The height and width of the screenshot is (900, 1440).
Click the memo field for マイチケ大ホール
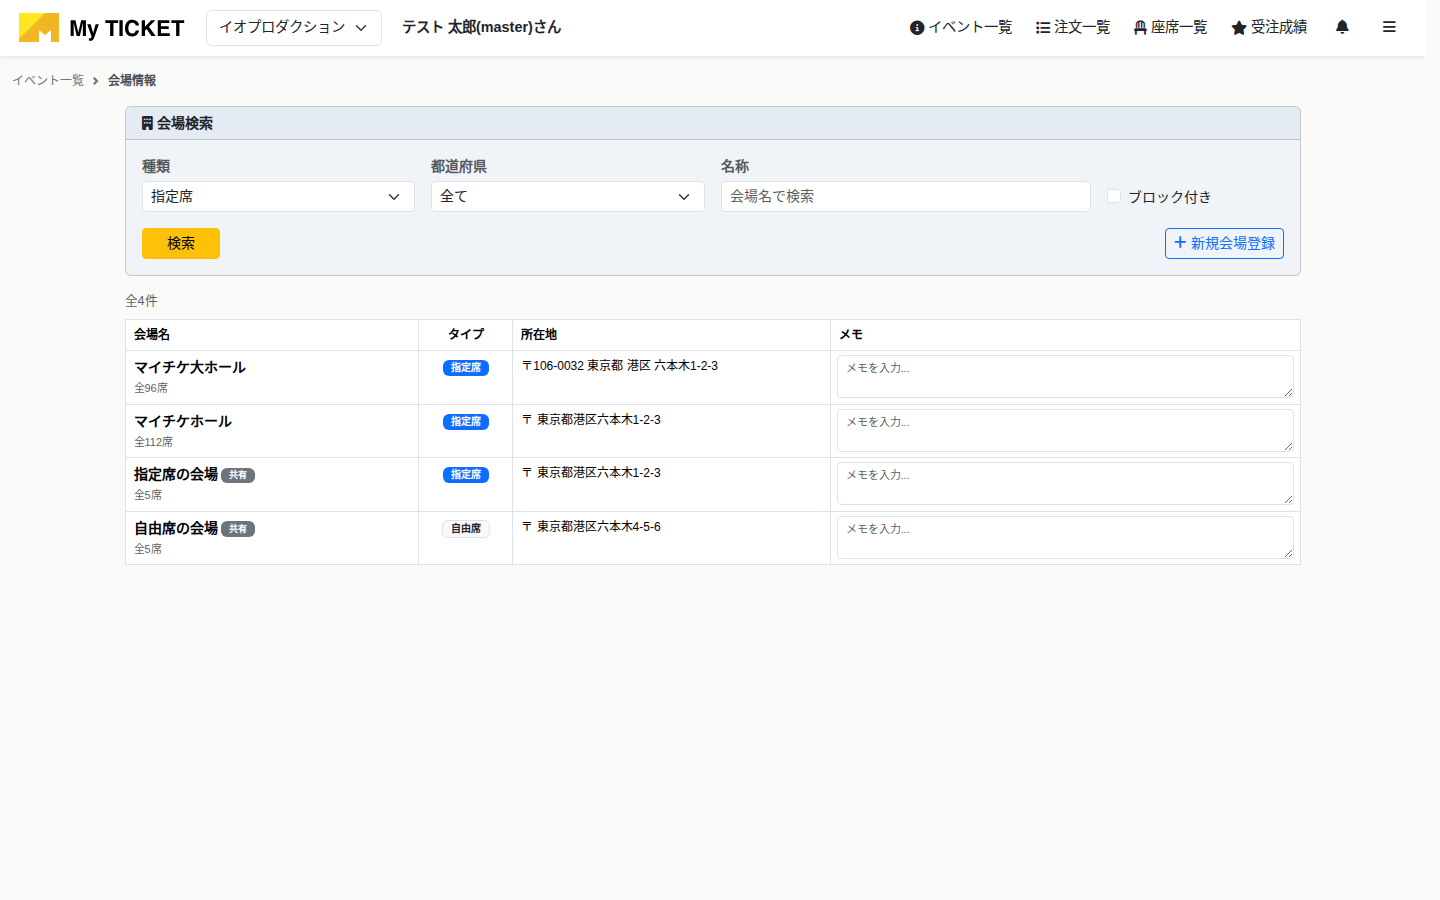[1065, 376]
